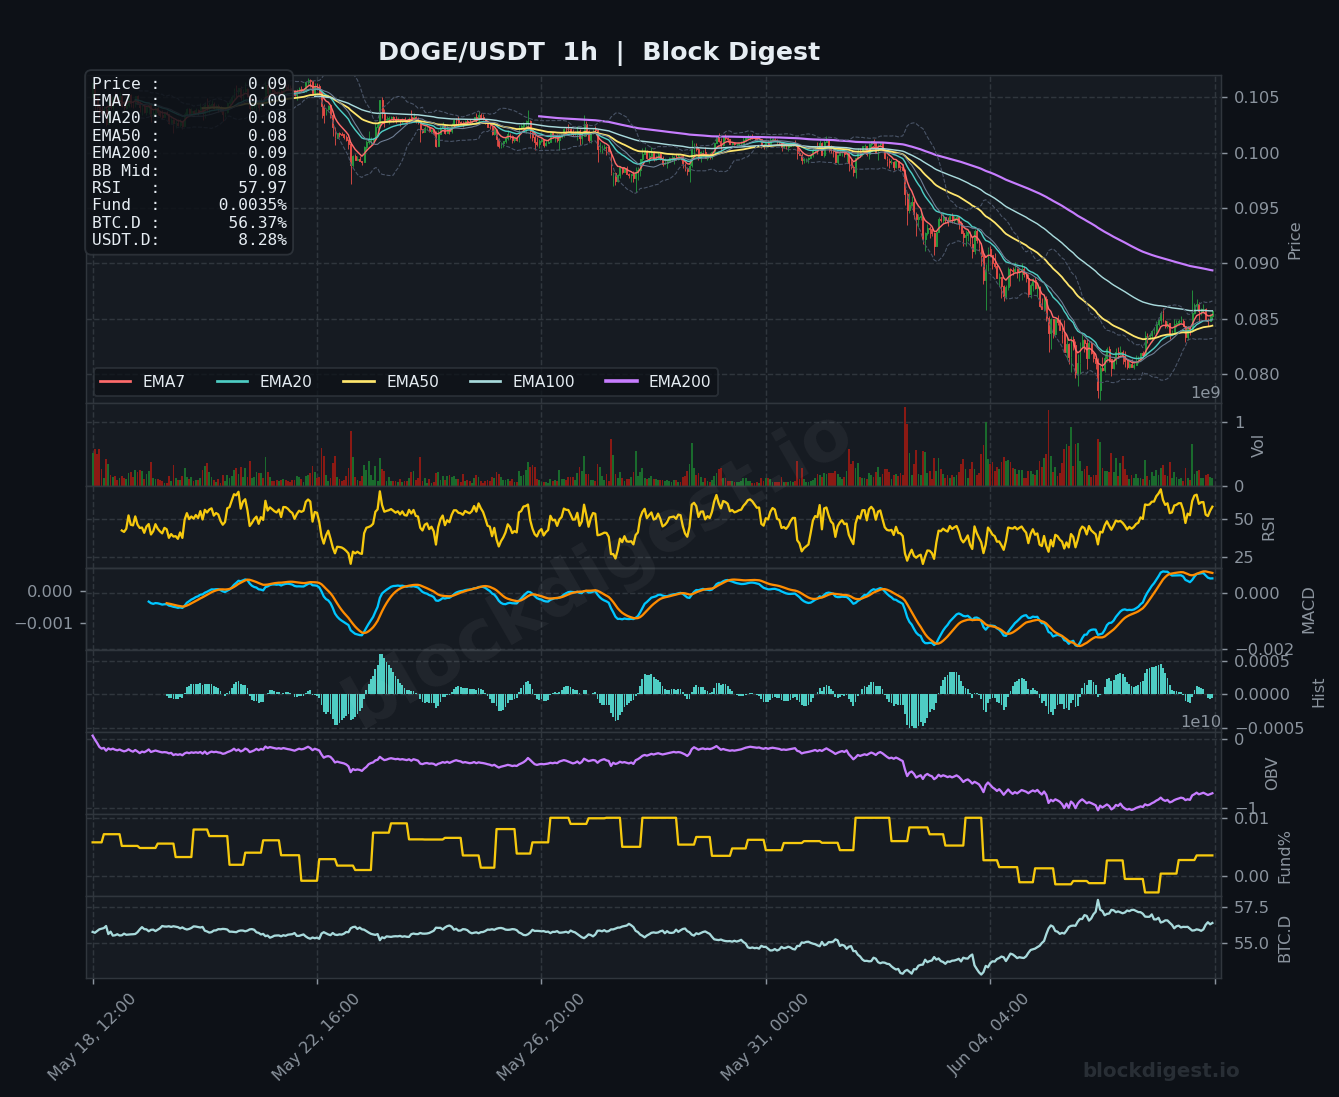
Task: Click the USDT.D value "8.28%"
Action: [262, 240]
